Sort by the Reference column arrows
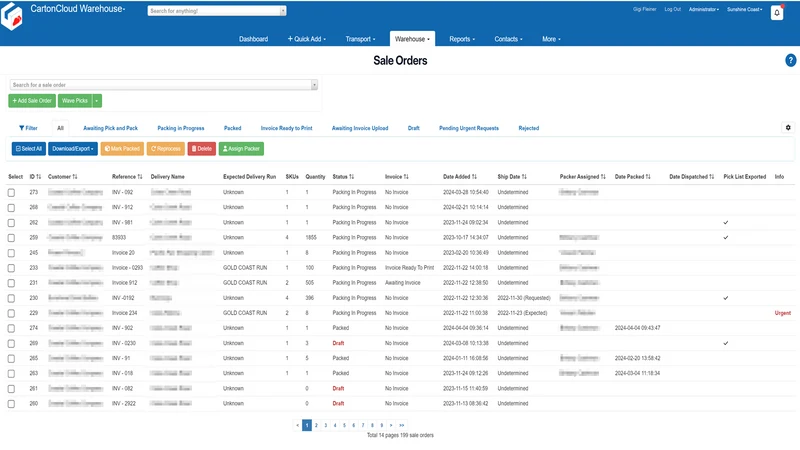800x450 pixels. coord(140,177)
